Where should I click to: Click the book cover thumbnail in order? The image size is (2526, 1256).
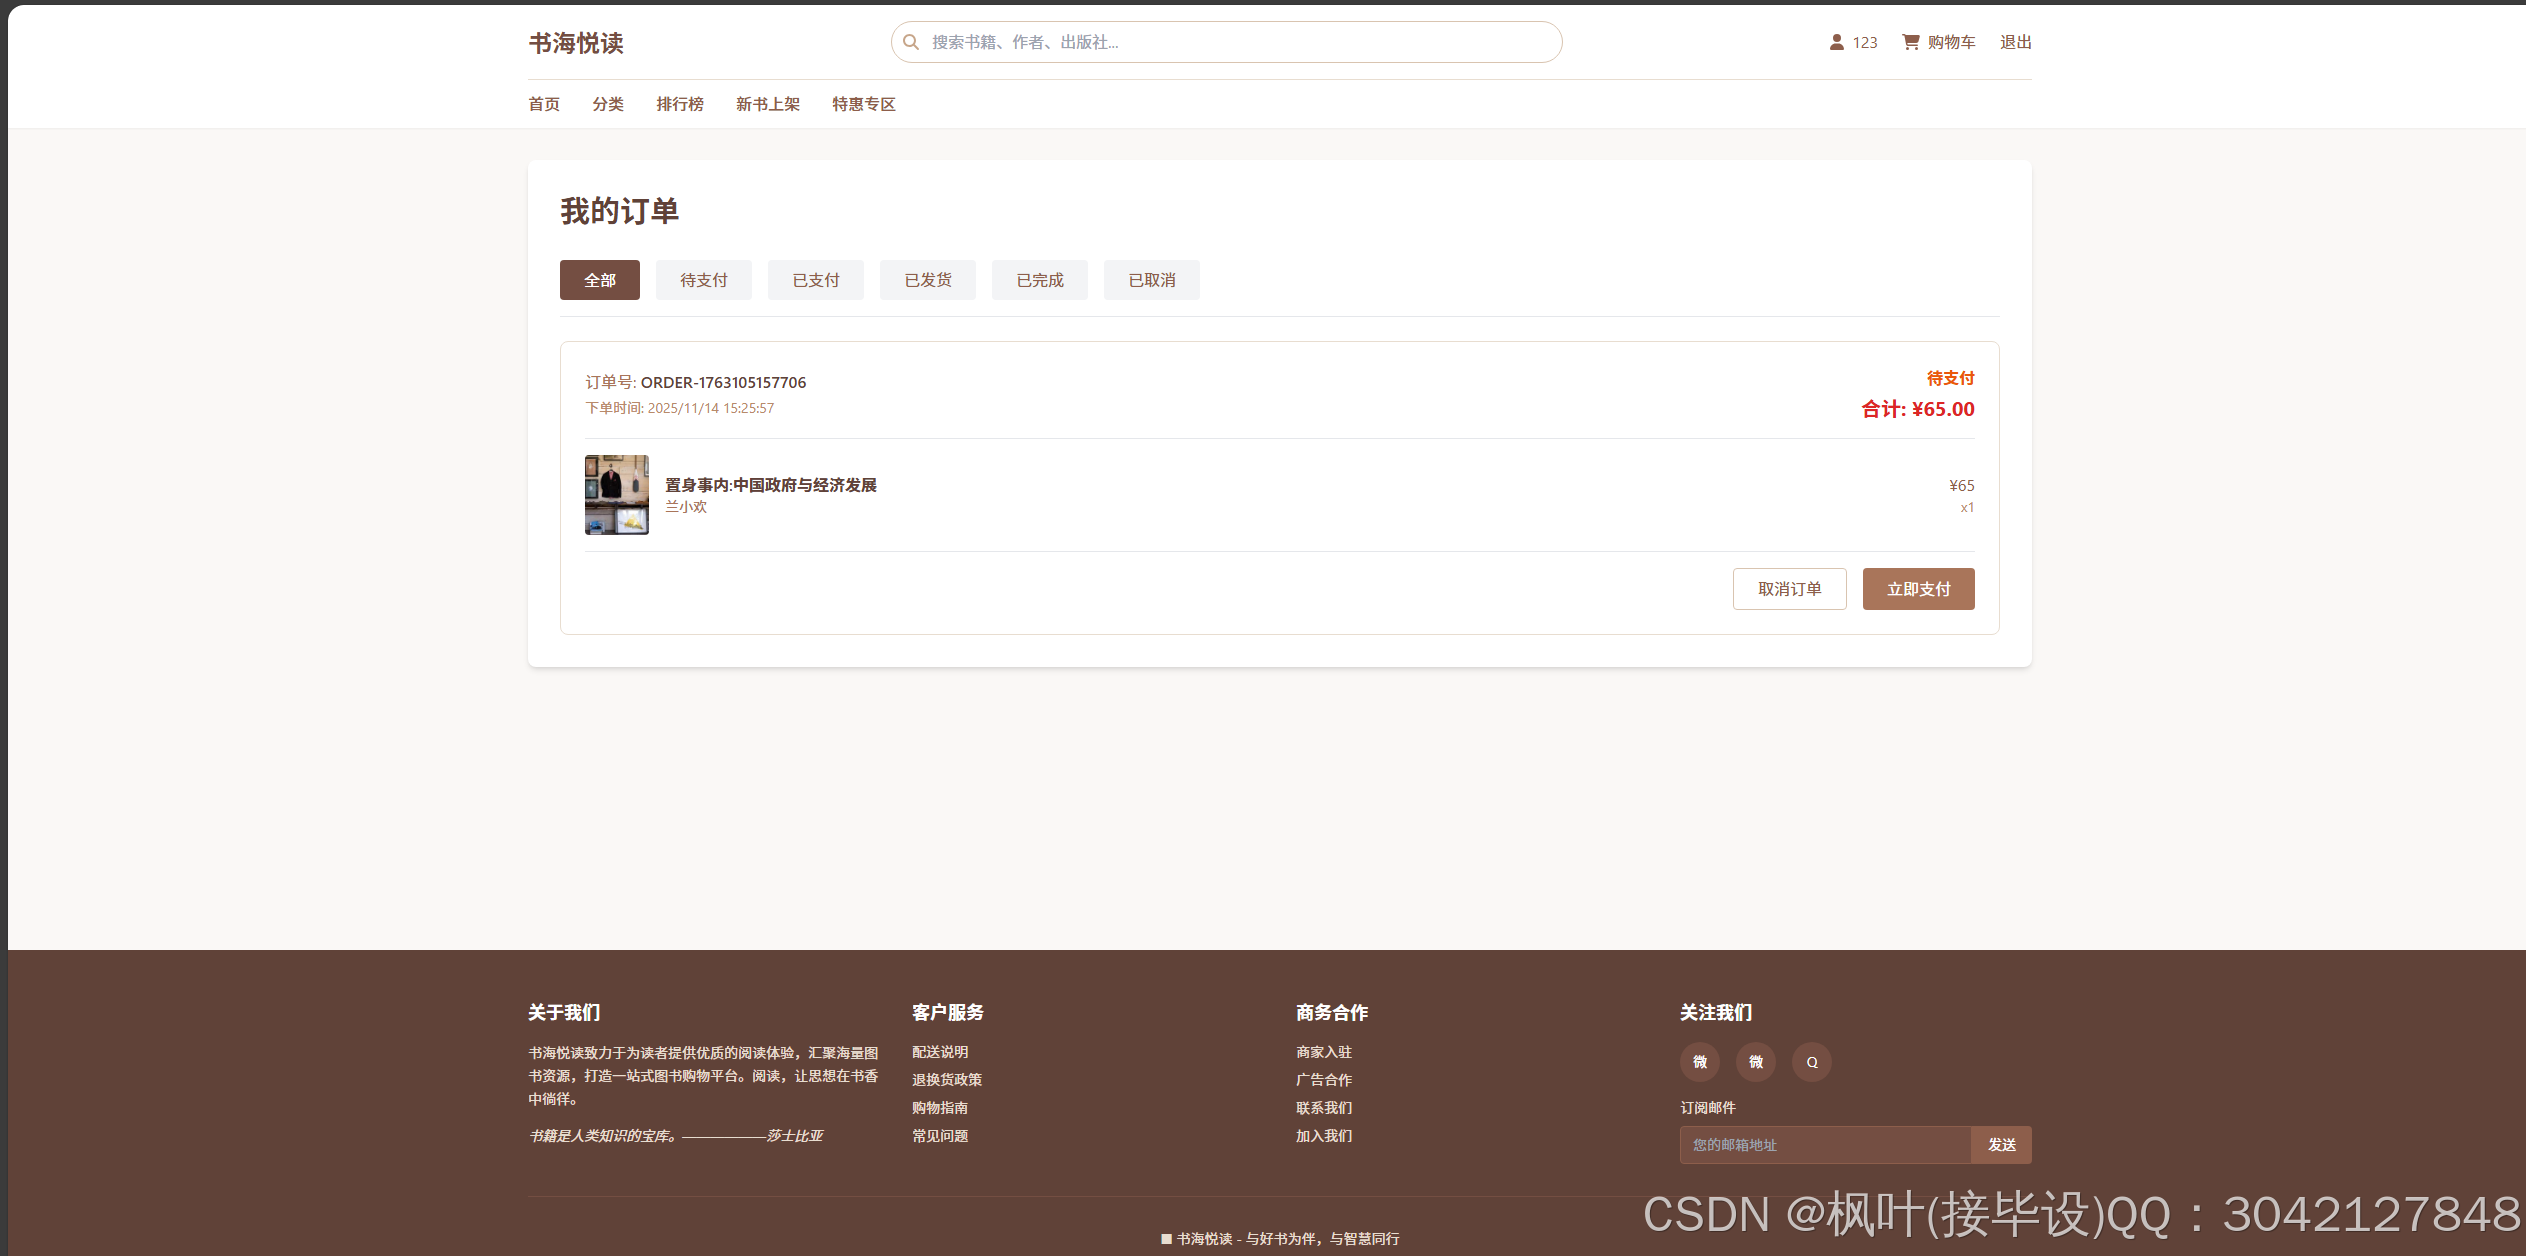[x=617, y=495]
